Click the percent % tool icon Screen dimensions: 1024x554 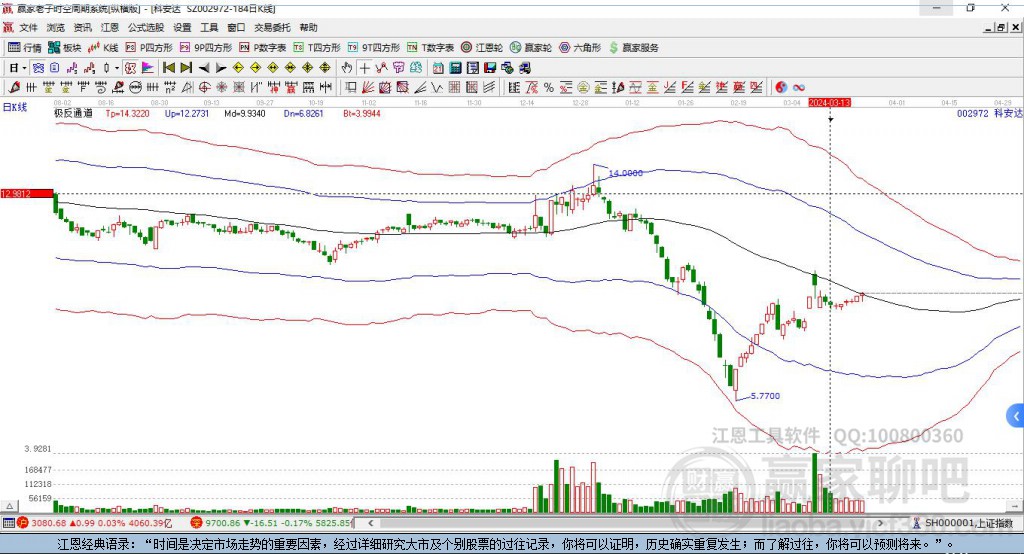(549, 88)
